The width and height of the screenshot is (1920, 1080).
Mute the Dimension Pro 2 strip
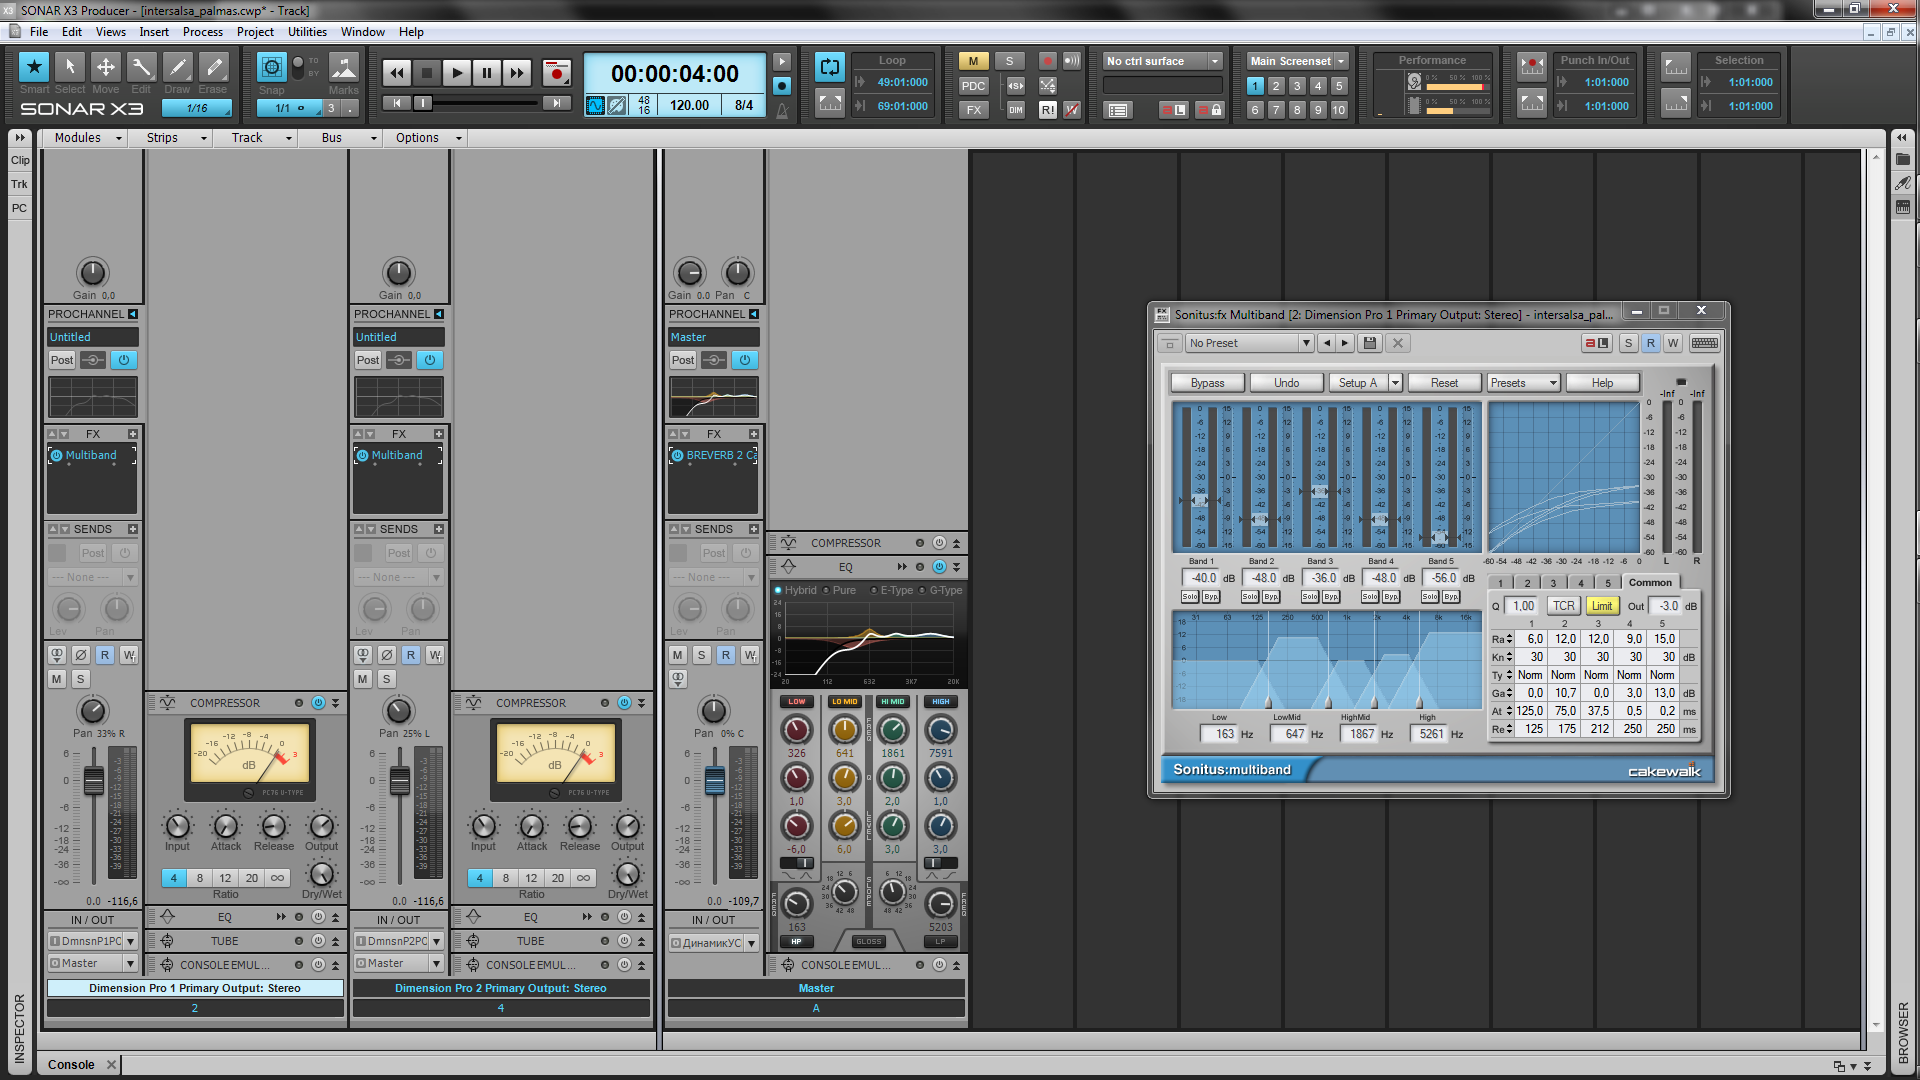(363, 679)
